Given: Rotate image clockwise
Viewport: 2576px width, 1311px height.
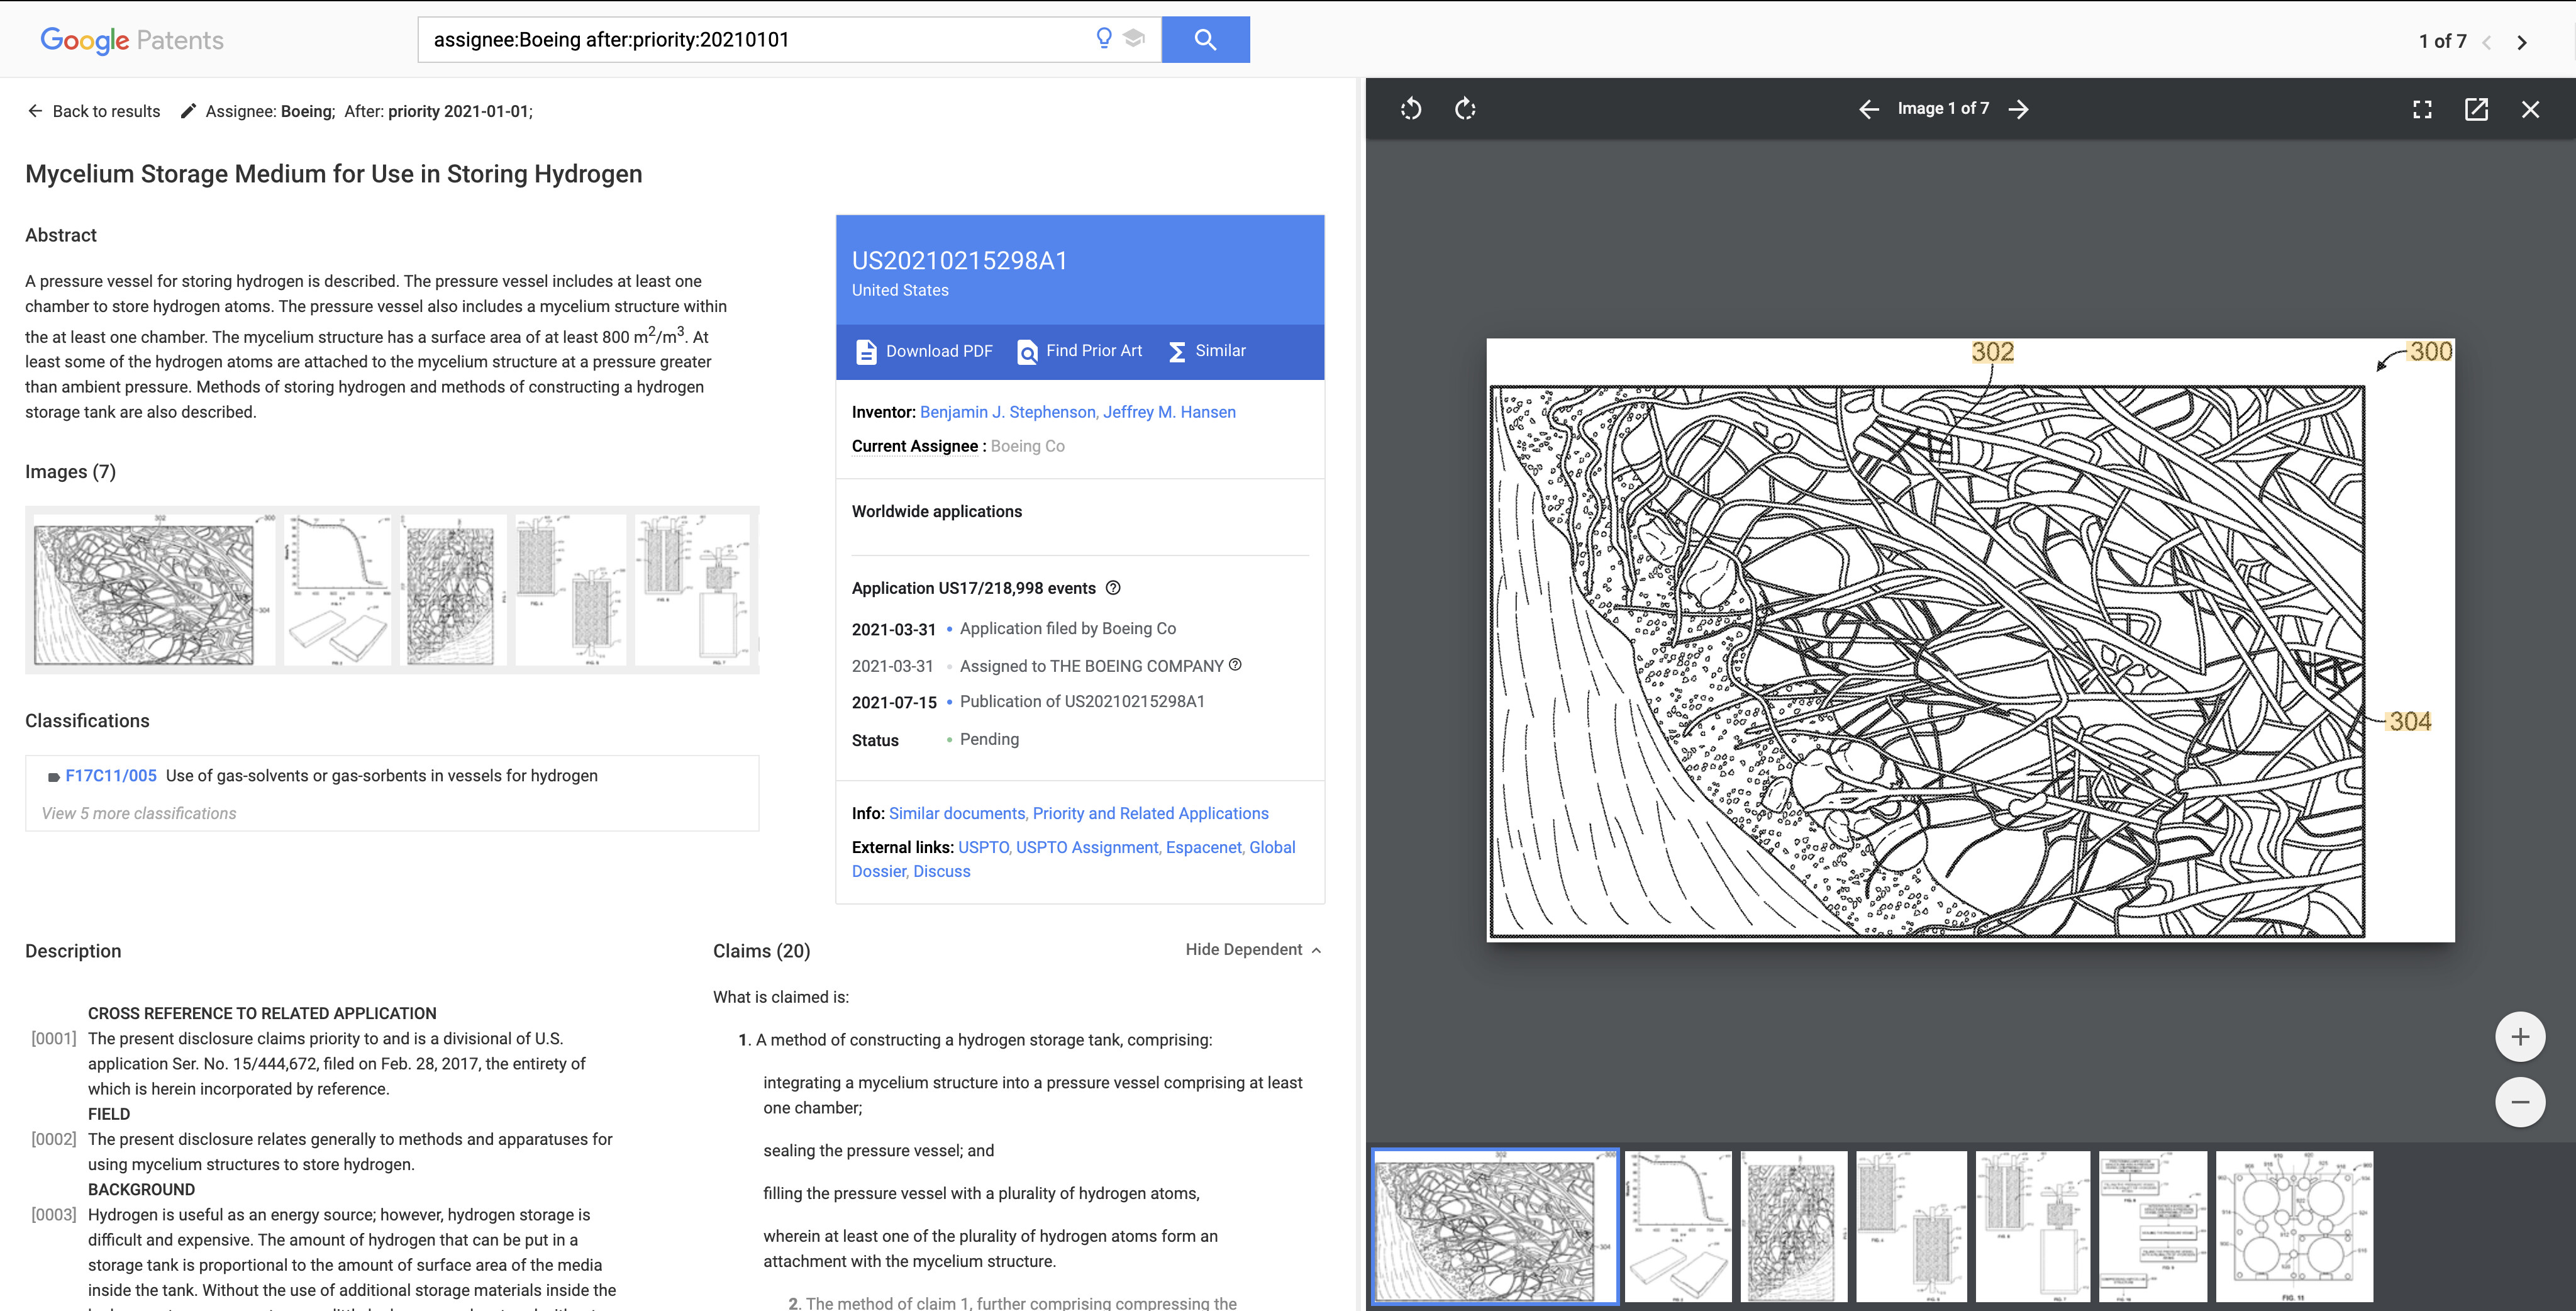Looking at the screenshot, I should pyautogui.click(x=1465, y=109).
